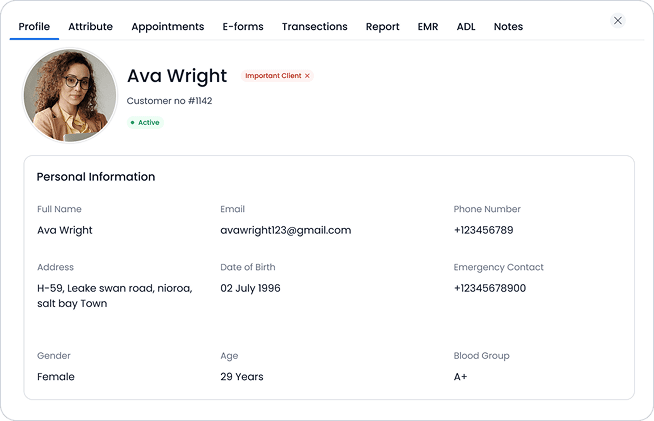This screenshot has width=654, height=421.
Task: Click the Date of Birth field label
Action: click(248, 267)
